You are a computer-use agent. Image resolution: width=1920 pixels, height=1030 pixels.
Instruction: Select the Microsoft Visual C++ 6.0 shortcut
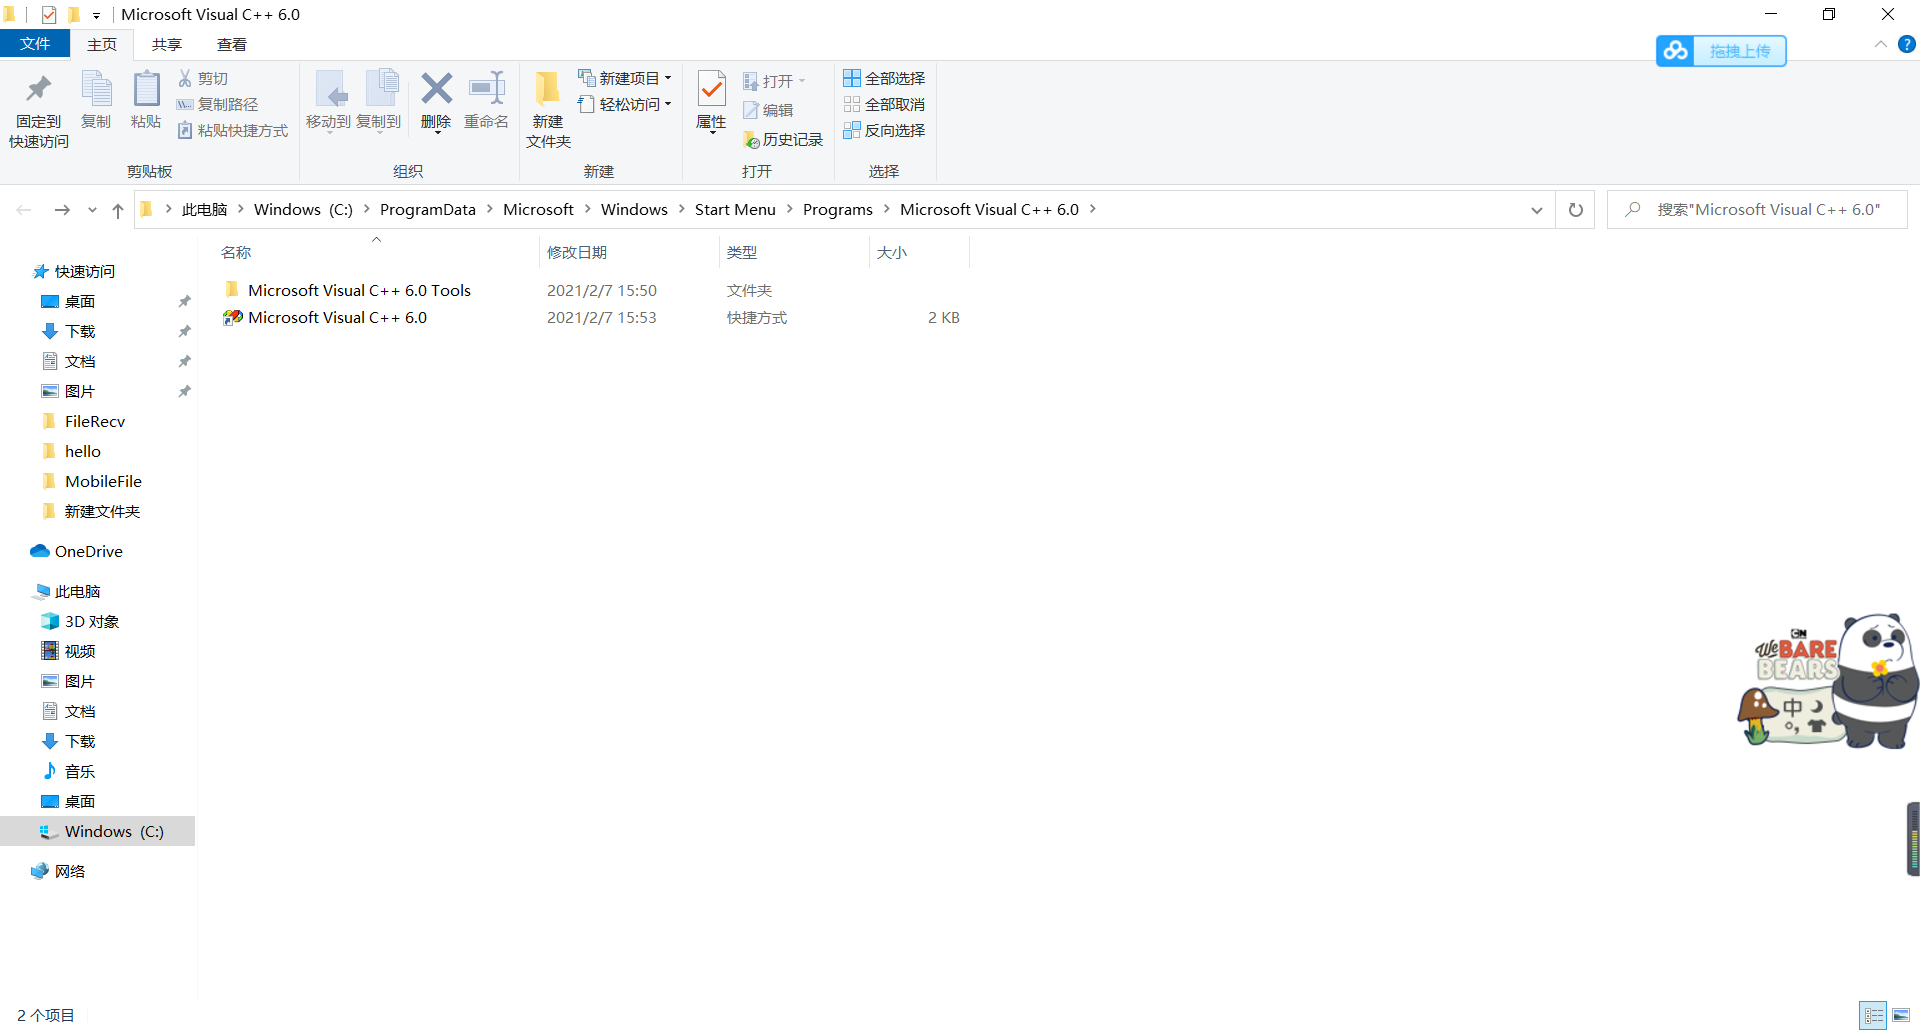tap(337, 317)
